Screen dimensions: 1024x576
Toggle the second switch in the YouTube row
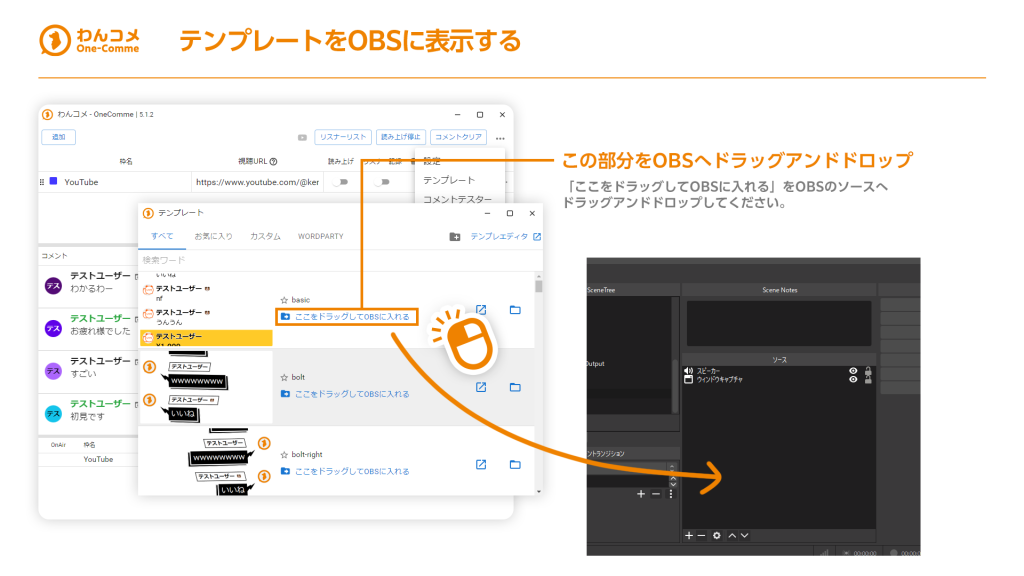(x=383, y=182)
